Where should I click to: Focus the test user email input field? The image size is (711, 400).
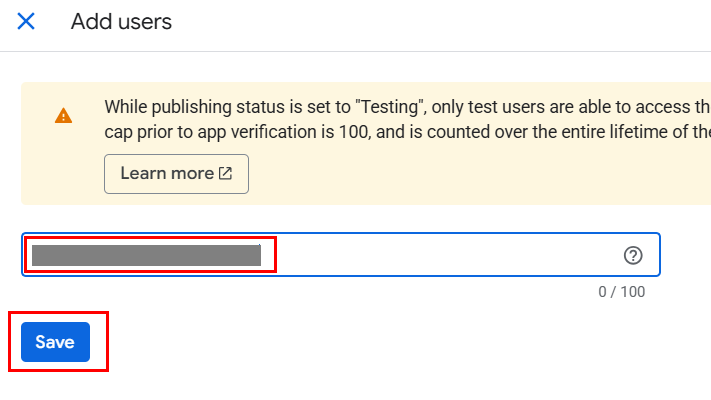click(341, 254)
